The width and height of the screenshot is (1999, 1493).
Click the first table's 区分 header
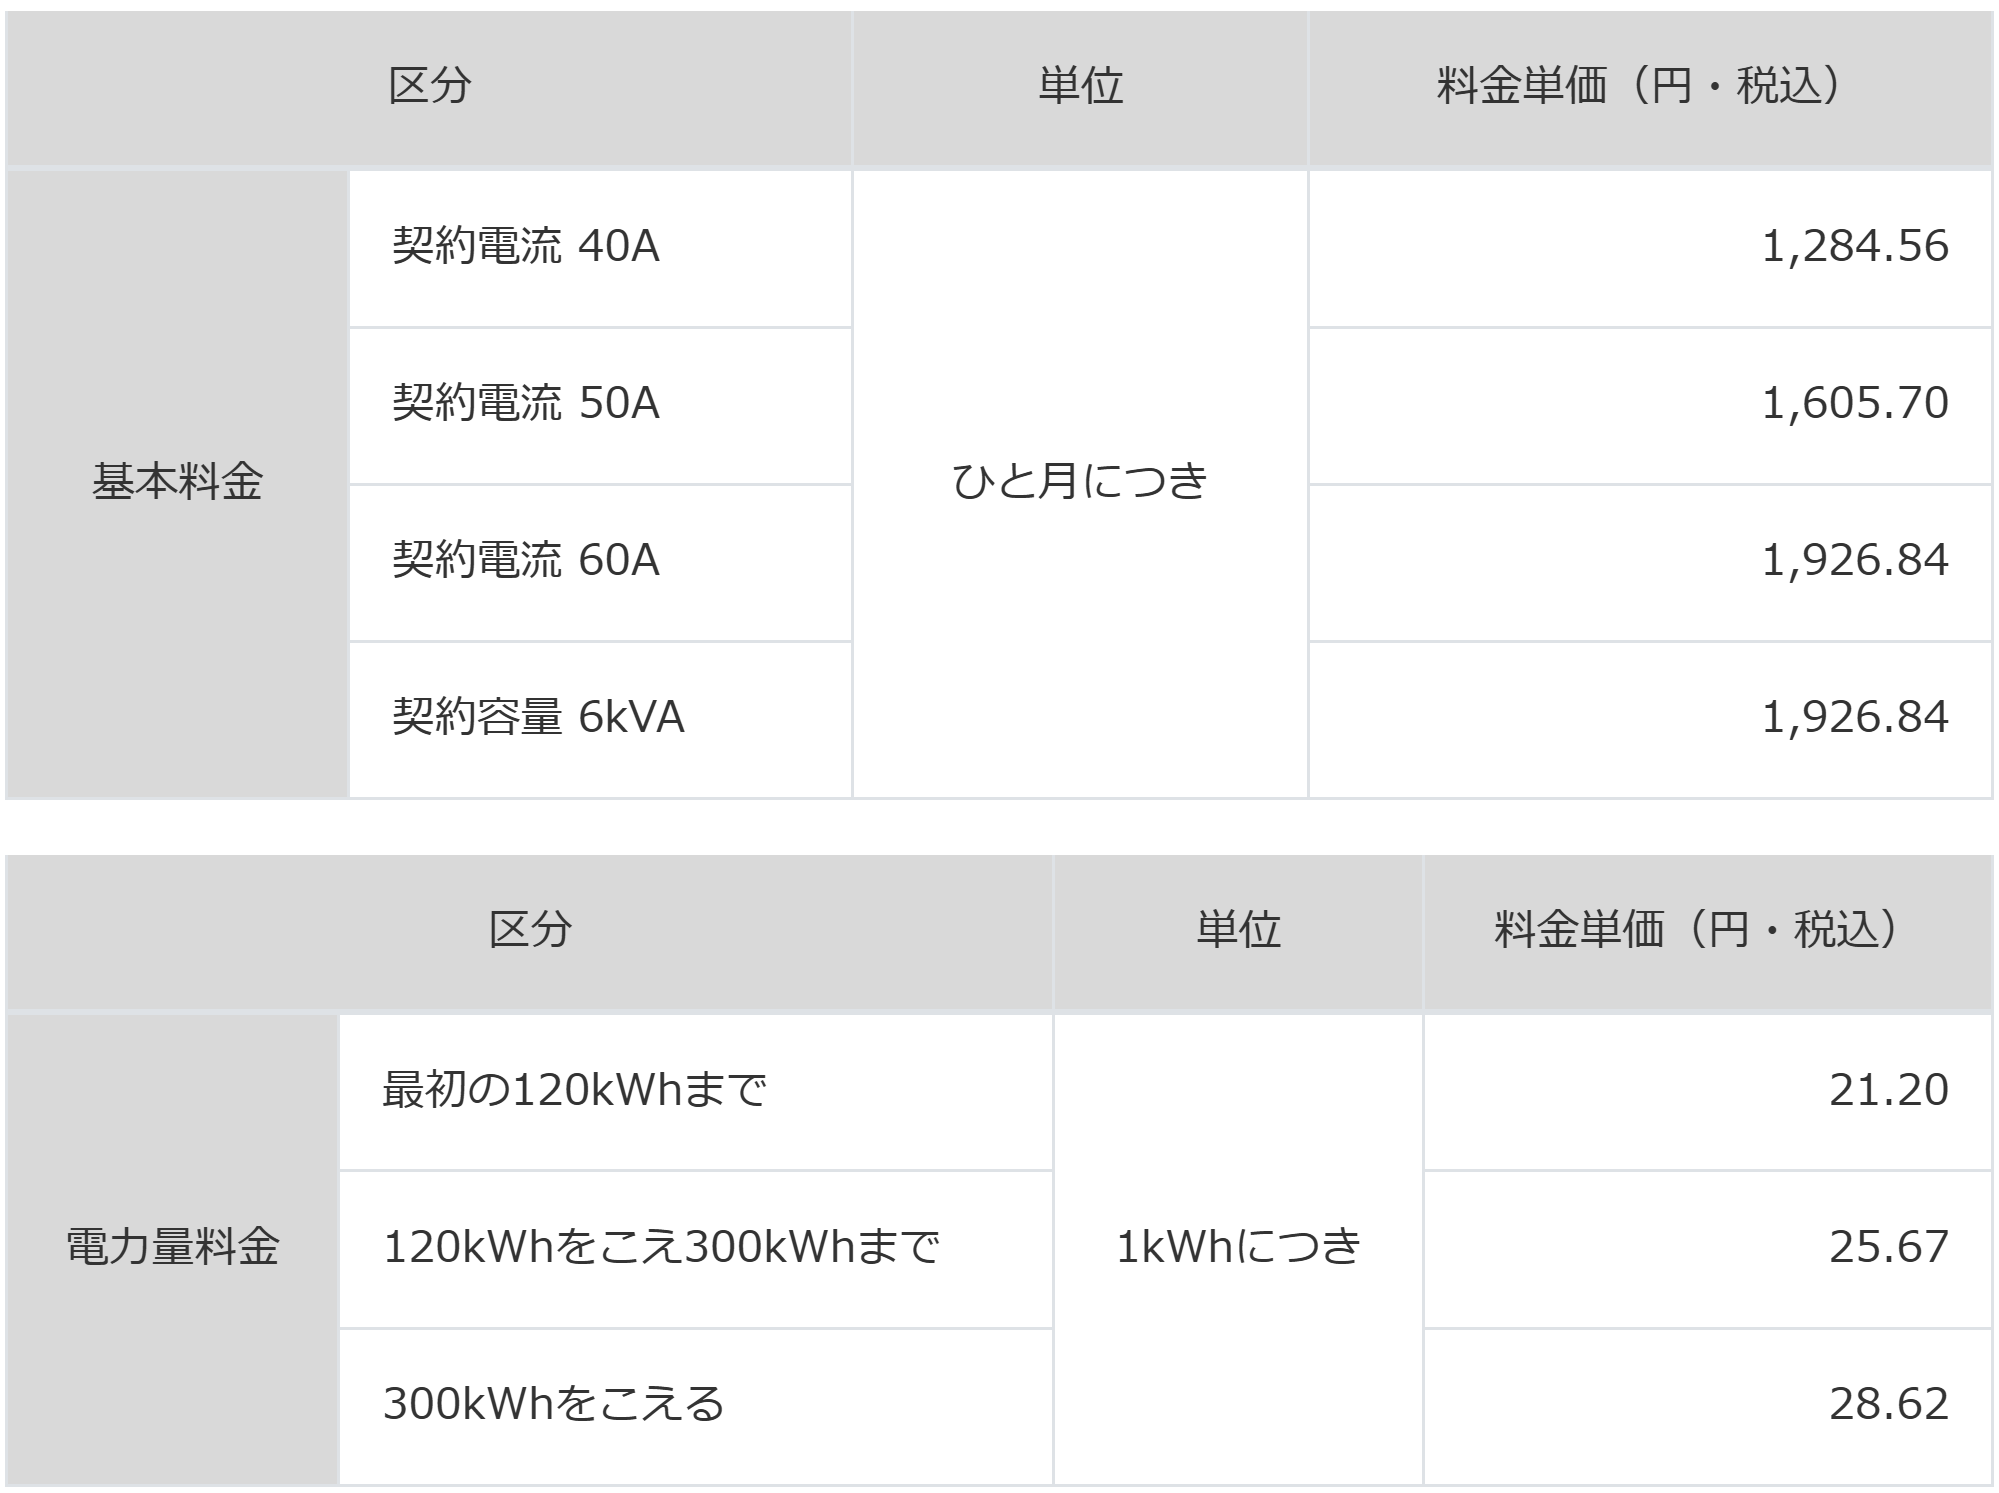[429, 87]
